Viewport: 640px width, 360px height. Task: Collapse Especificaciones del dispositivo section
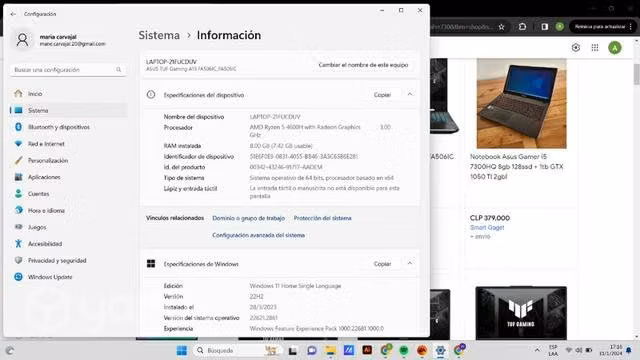tap(410, 94)
